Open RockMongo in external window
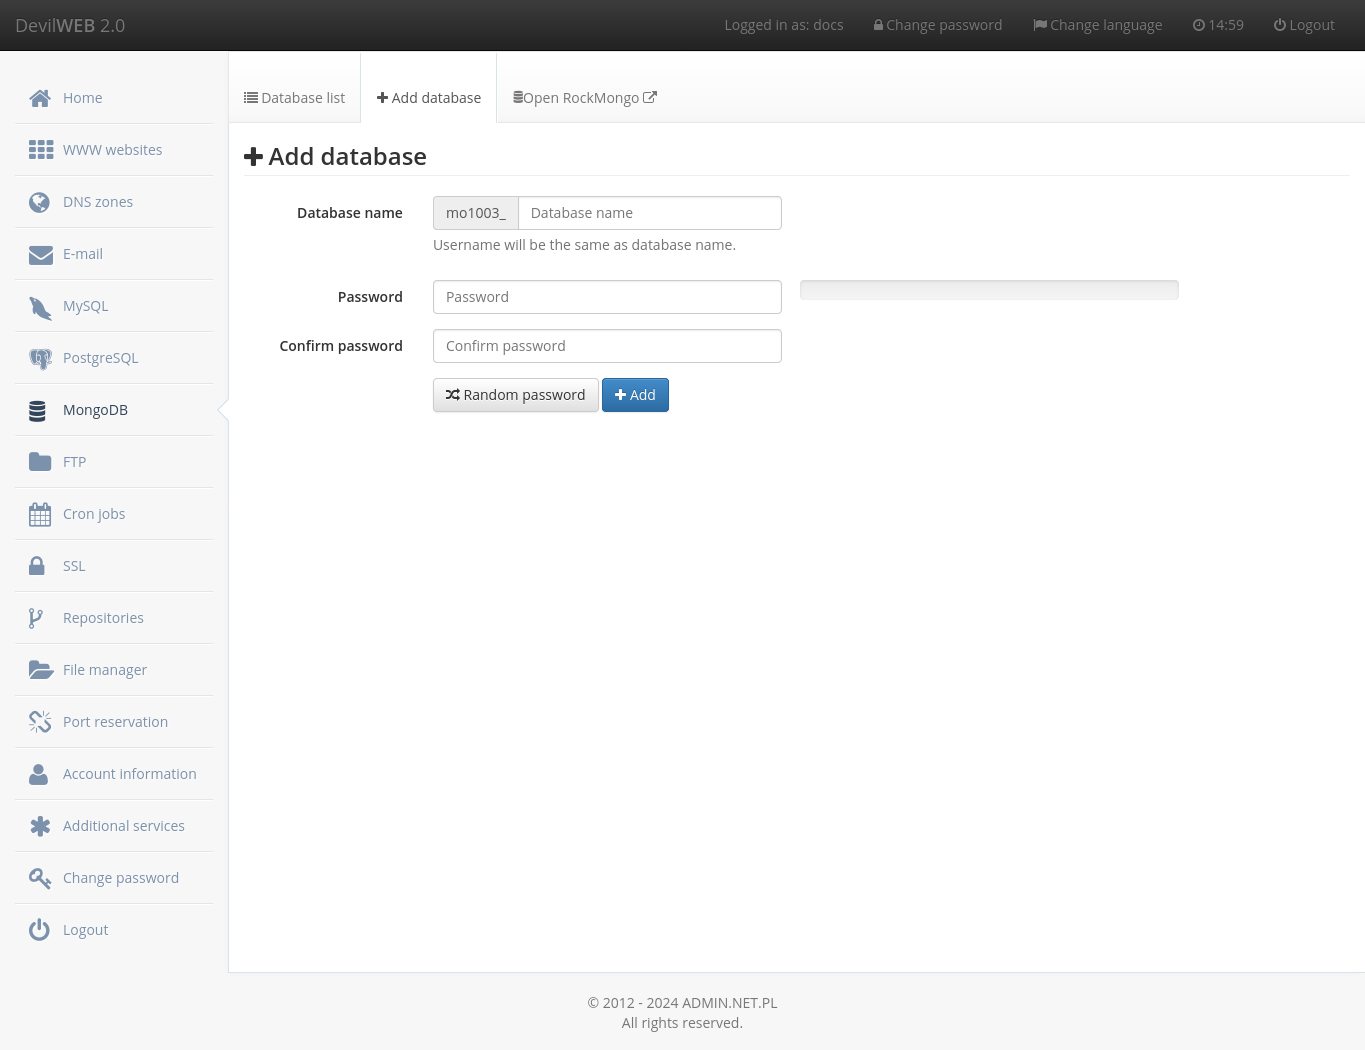This screenshot has width=1365, height=1050. (x=584, y=97)
